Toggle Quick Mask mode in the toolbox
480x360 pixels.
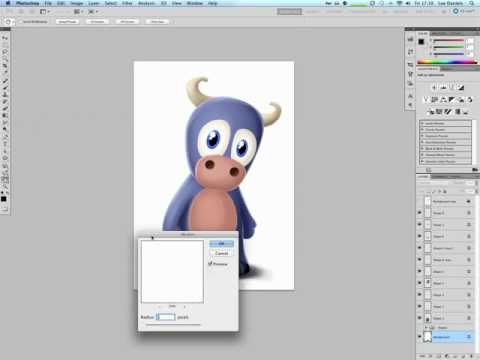[x=5, y=209]
